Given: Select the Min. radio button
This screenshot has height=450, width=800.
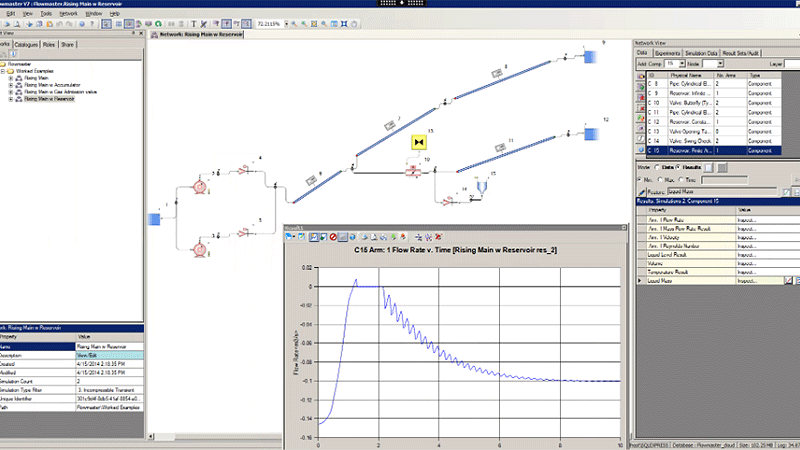Looking at the screenshot, I should click(x=640, y=180).
